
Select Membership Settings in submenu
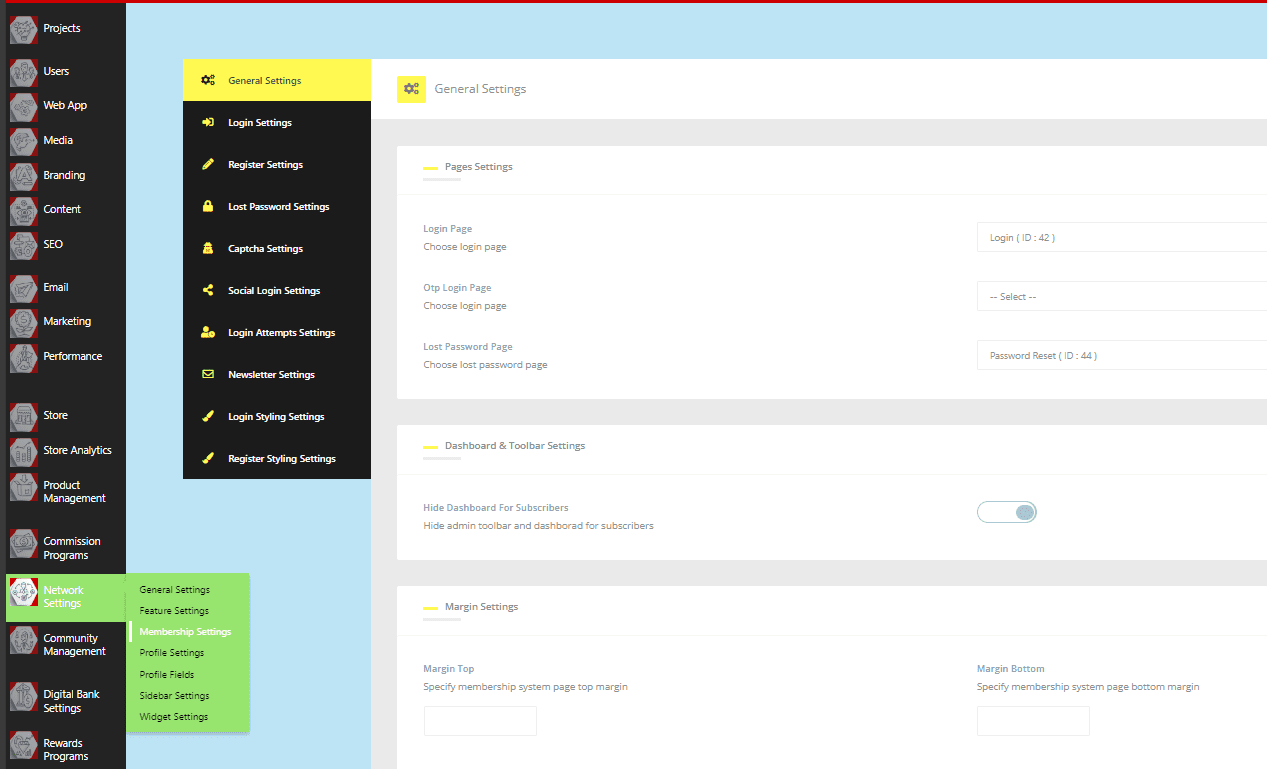coord(185,632)
